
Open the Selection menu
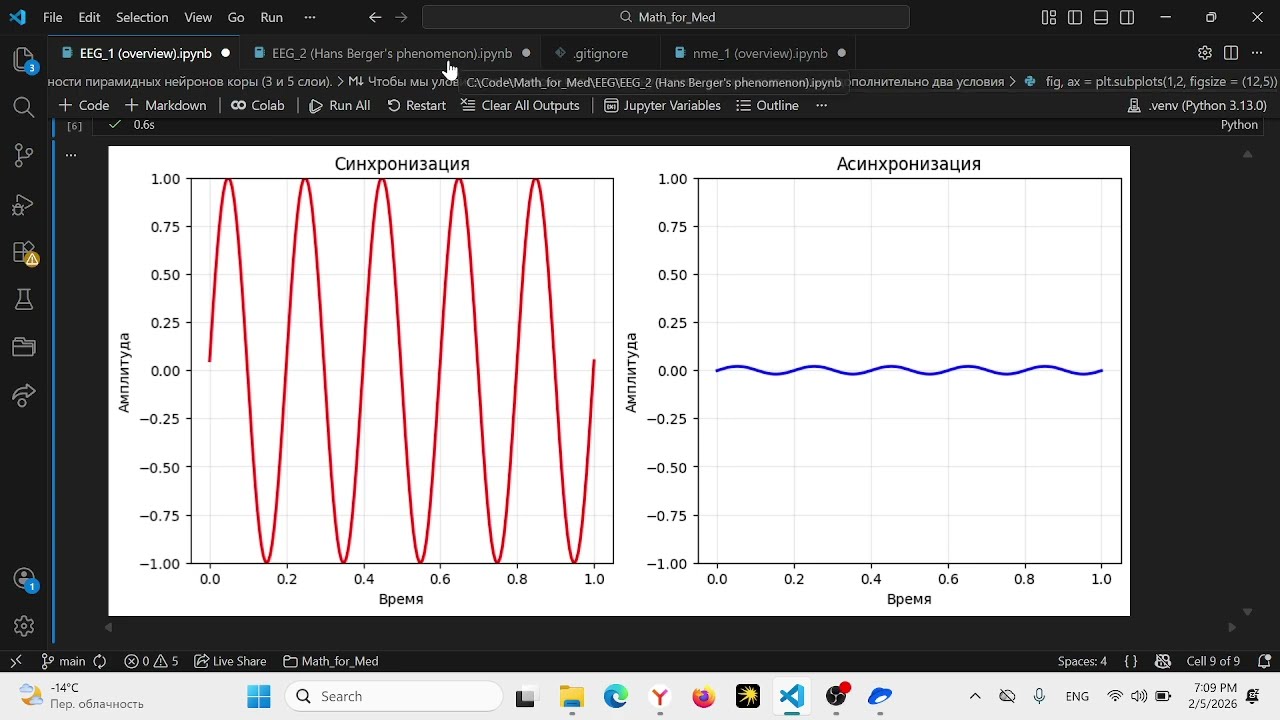pos(142,17)
